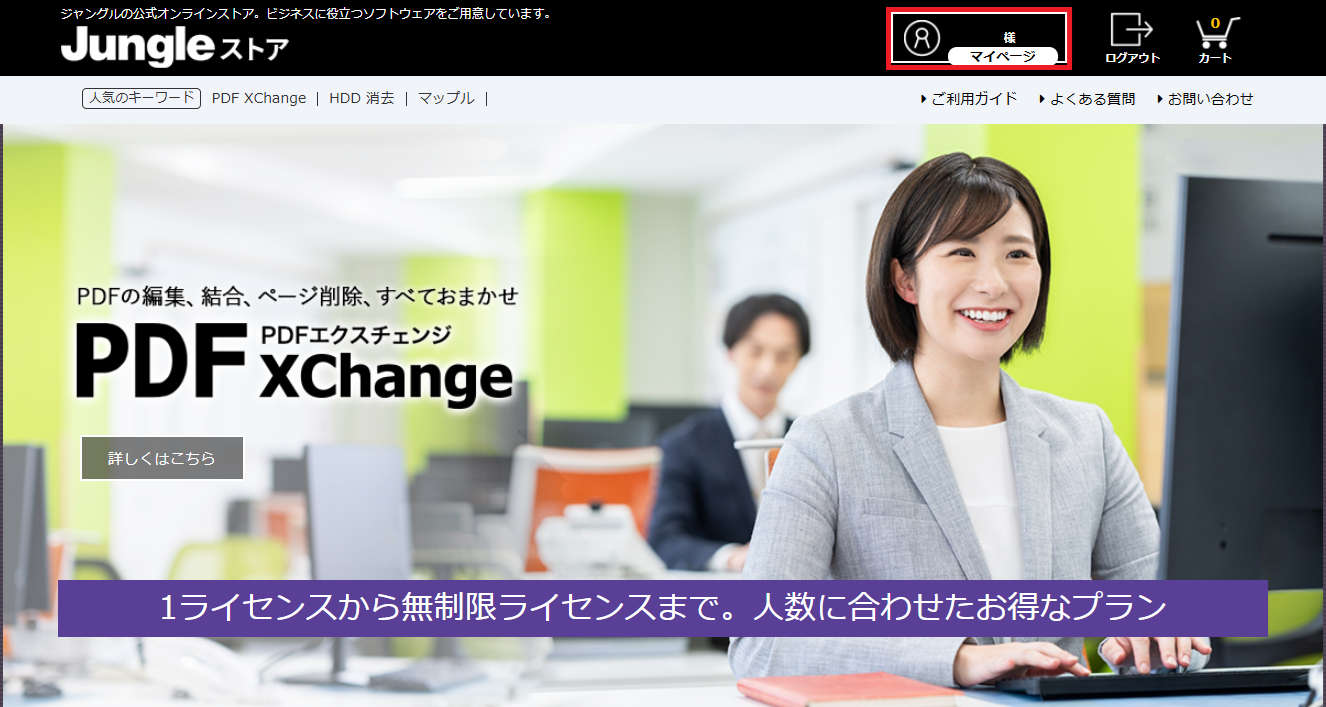Open the ご利用ガイド link
Viewport: 1326px width, 707px height.
pyautogui.click(x=969, y=98)
